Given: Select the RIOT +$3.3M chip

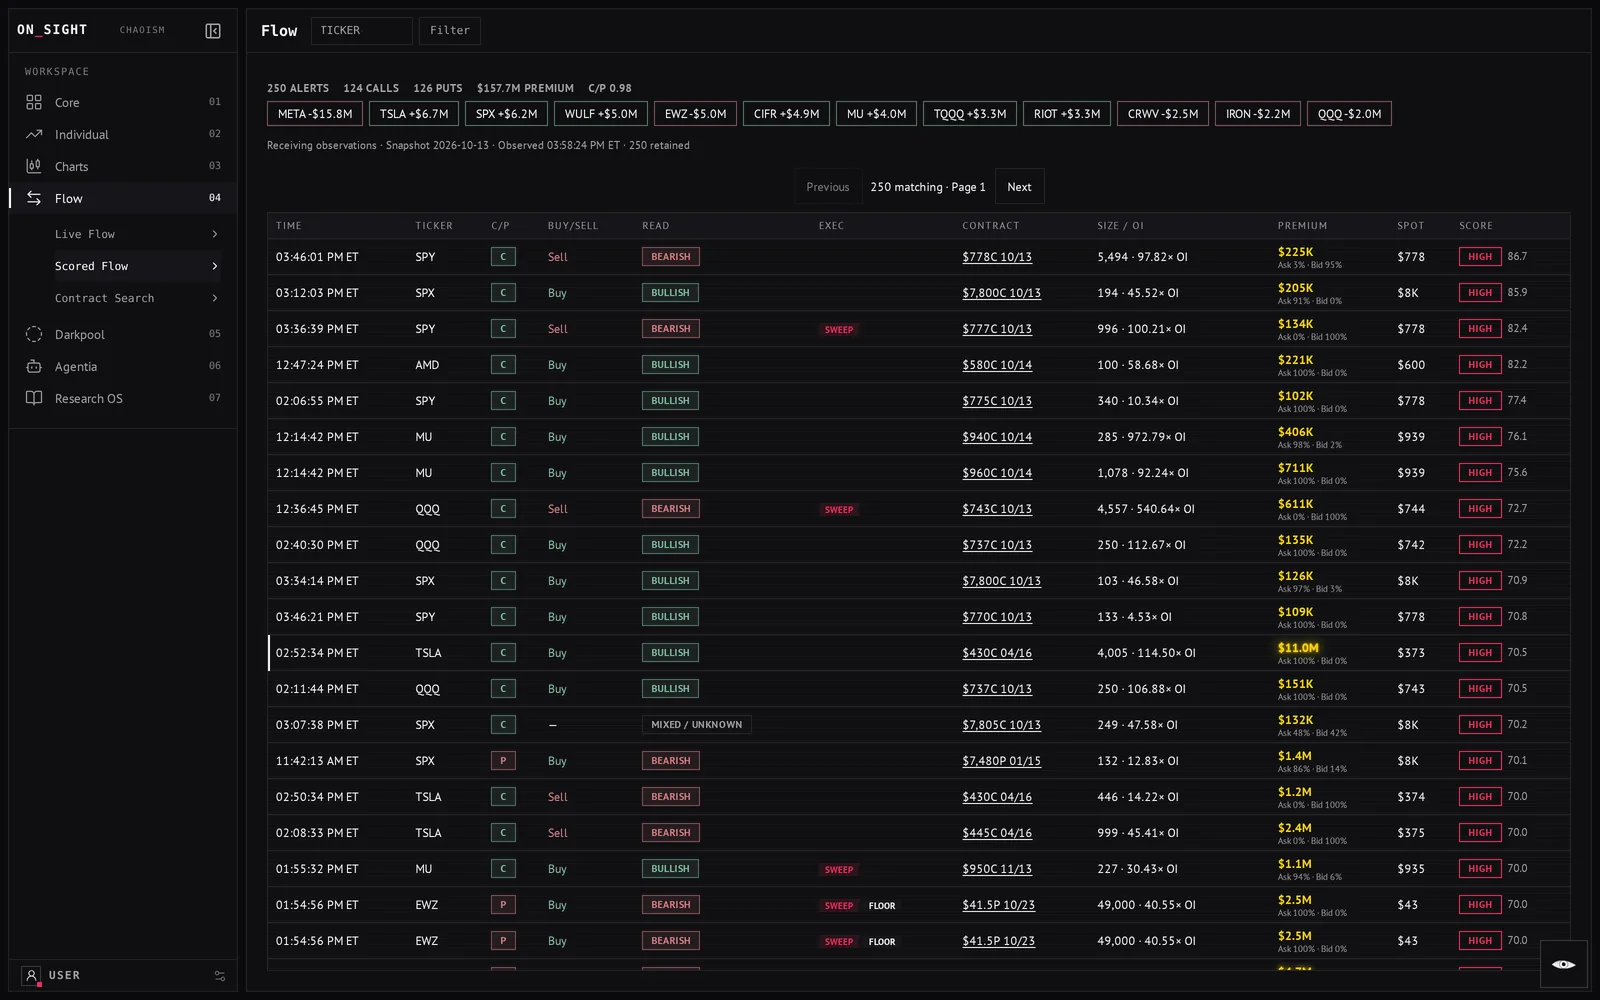Looking at the screenshot, I should [1067, 114].
